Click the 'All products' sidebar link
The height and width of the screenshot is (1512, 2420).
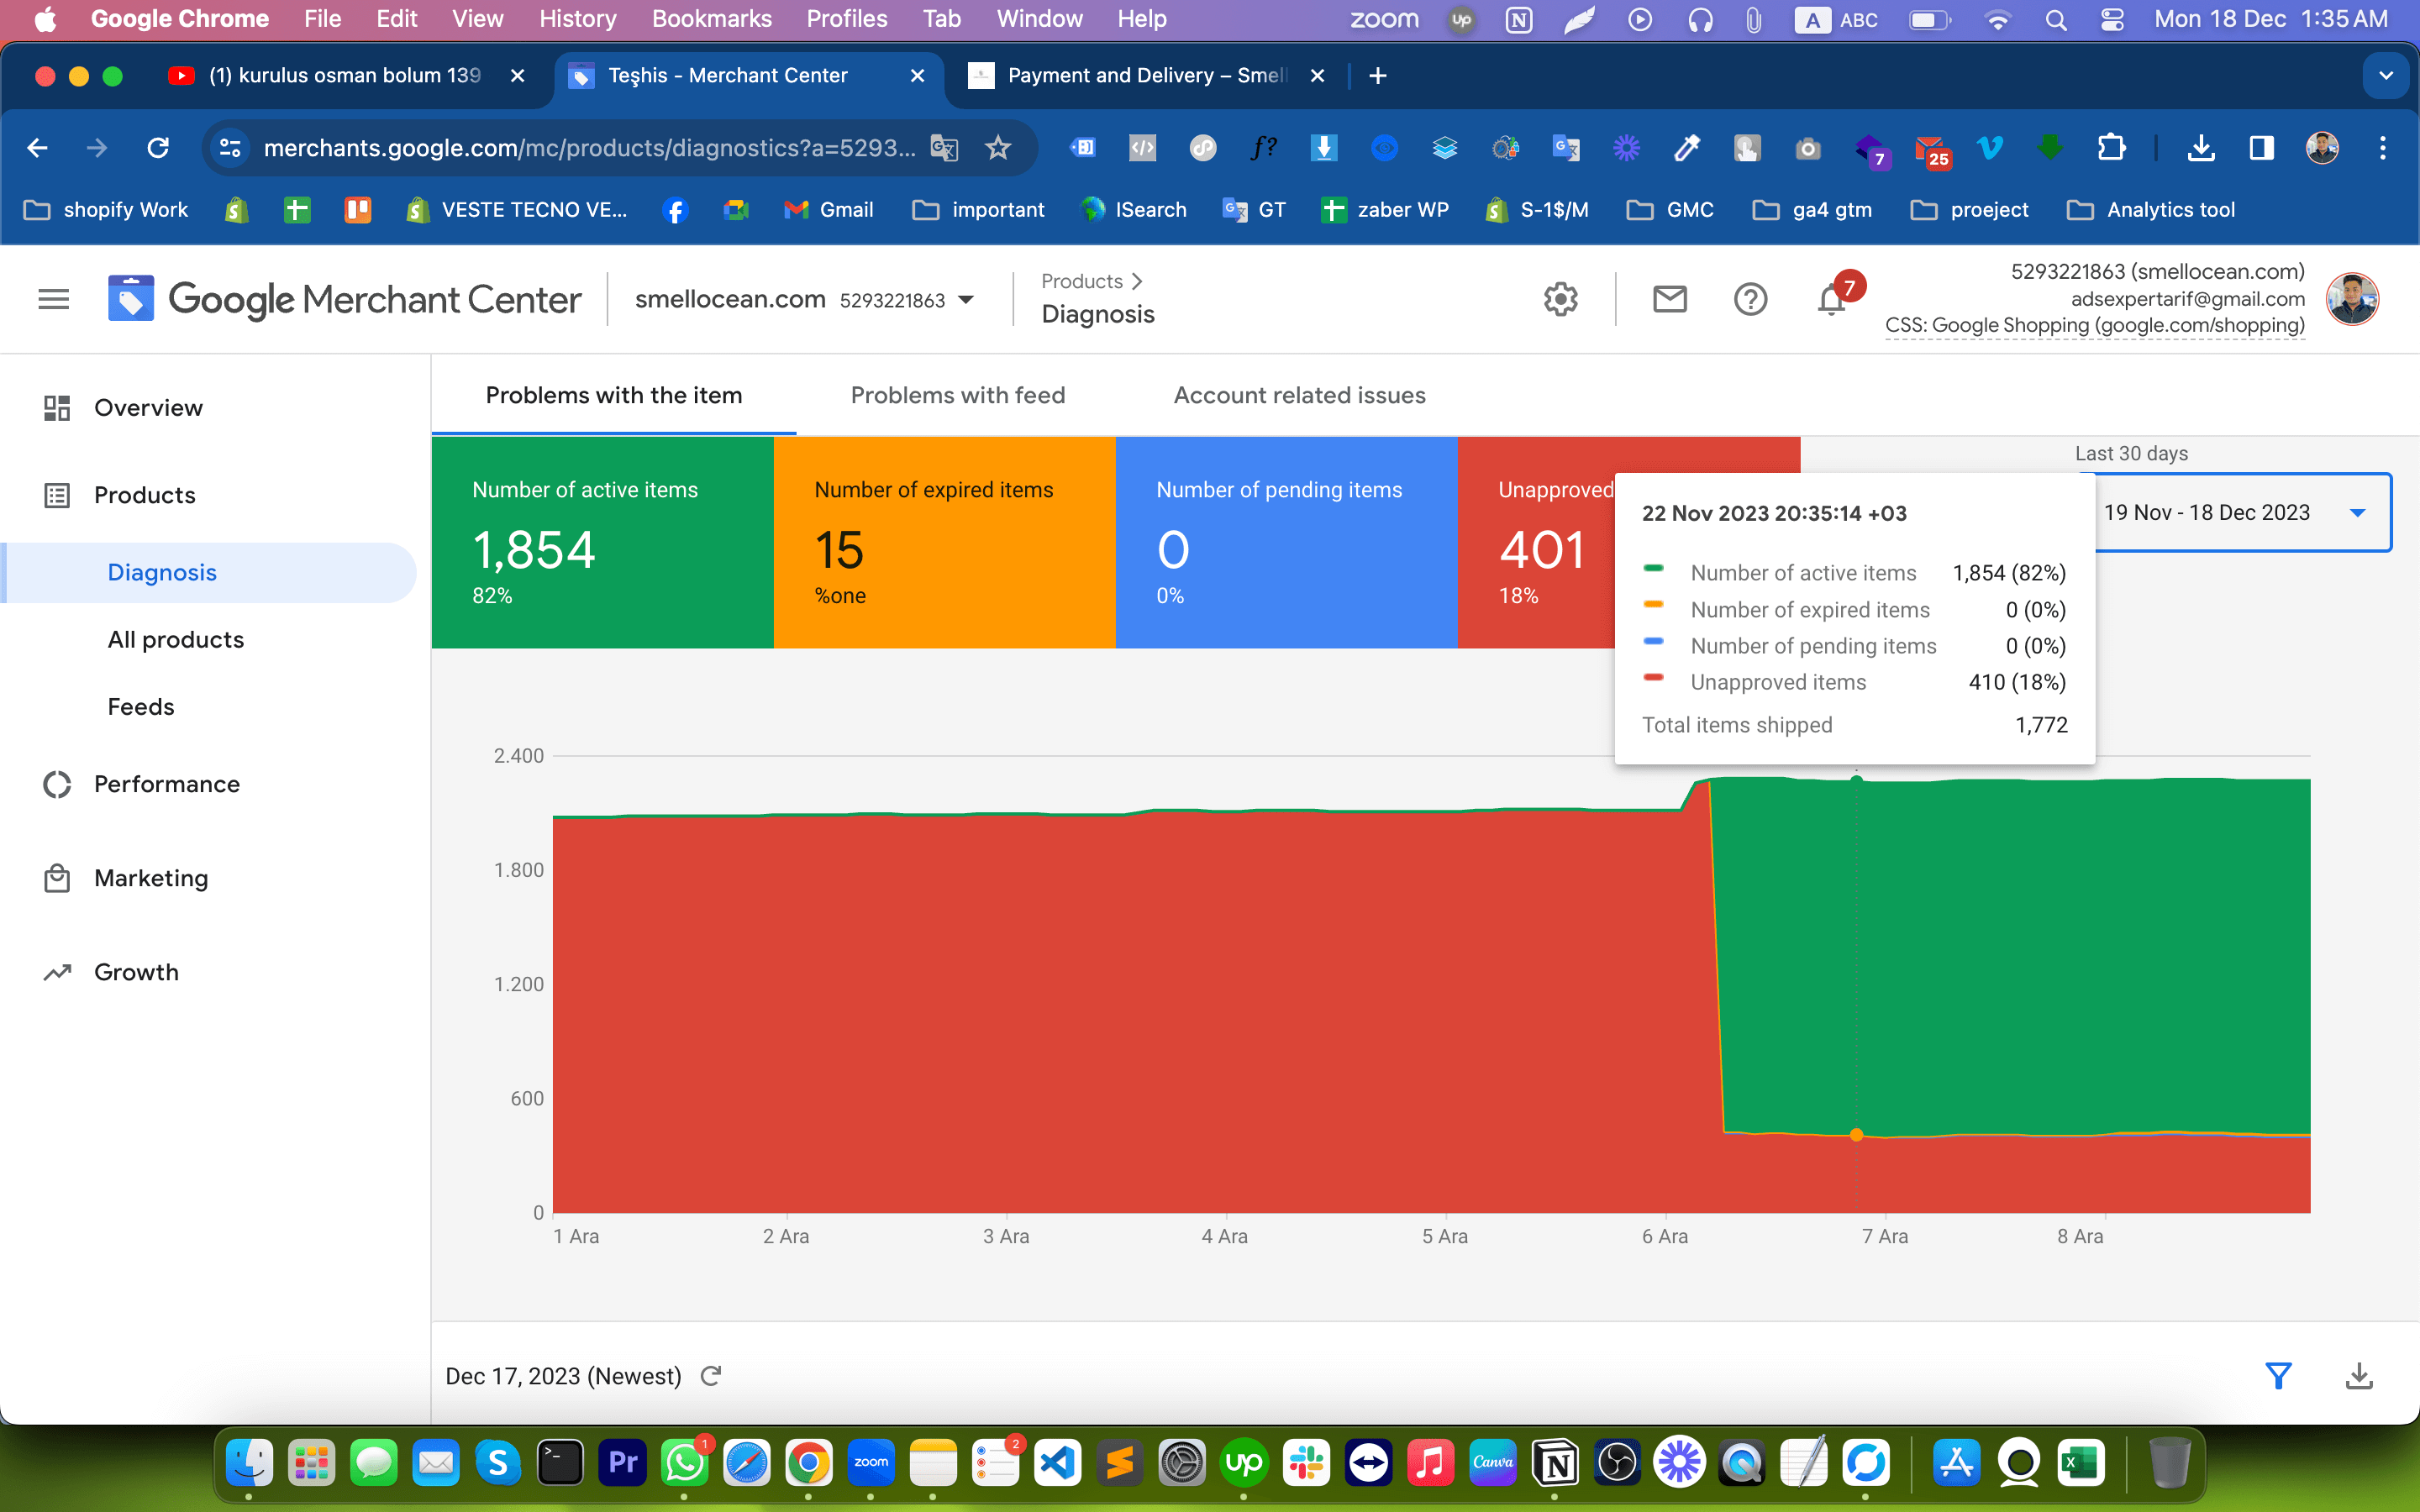point(174,639)
